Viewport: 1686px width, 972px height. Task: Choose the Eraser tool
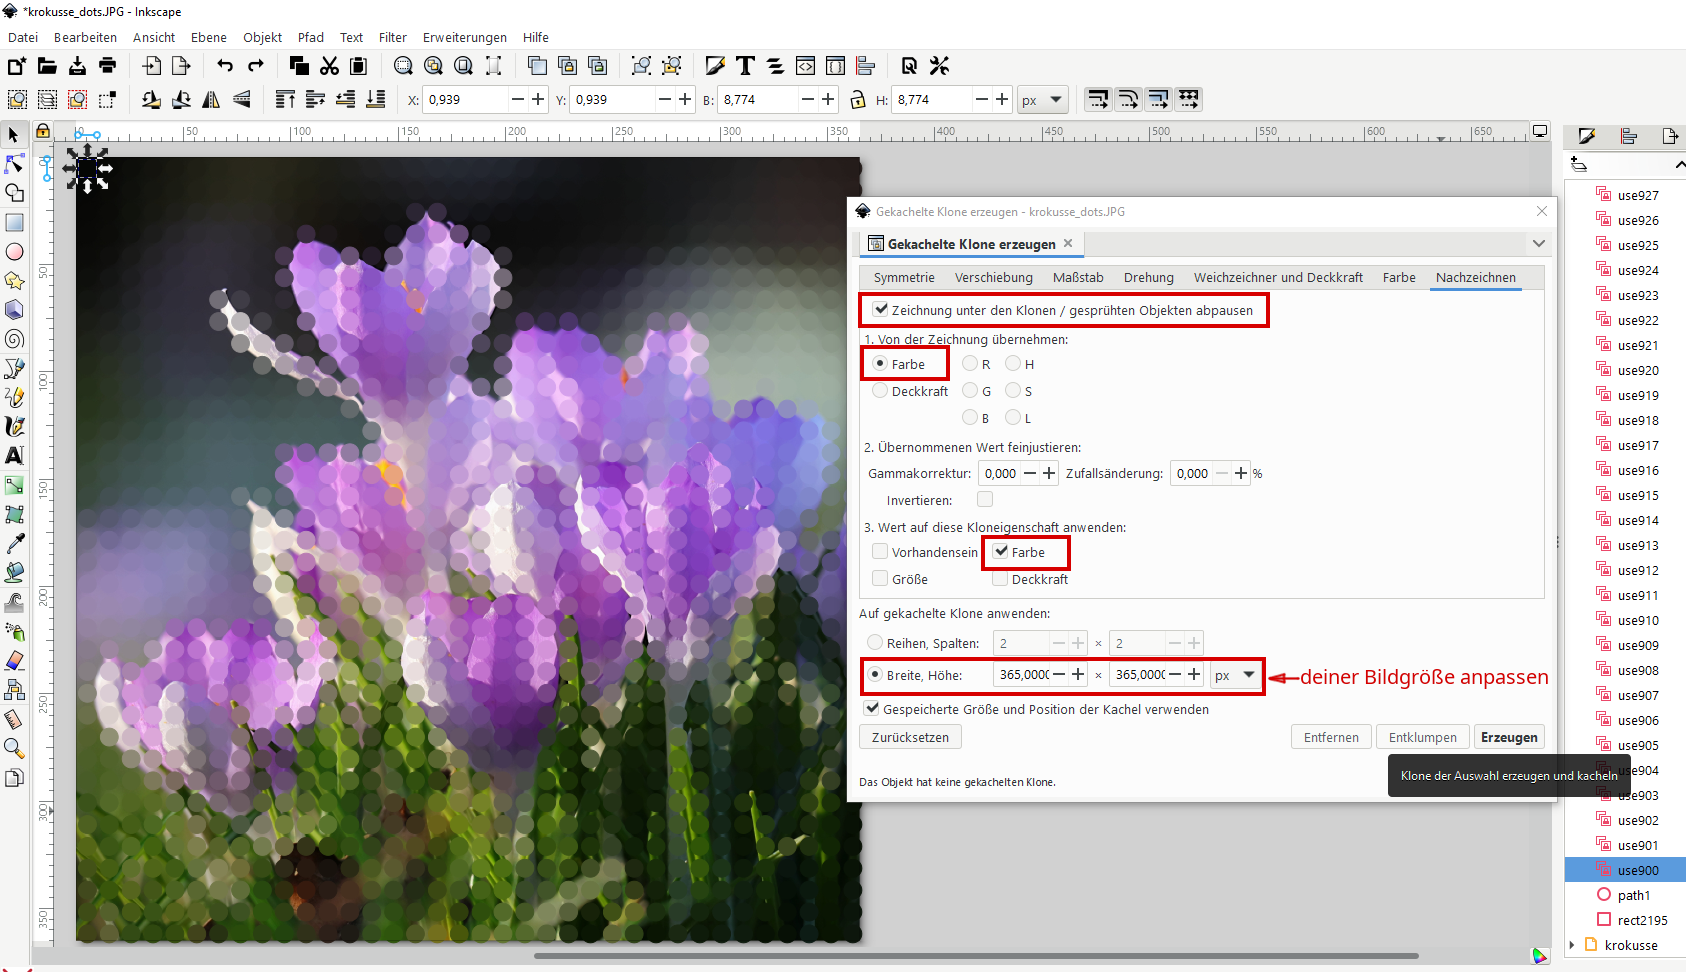14,661
